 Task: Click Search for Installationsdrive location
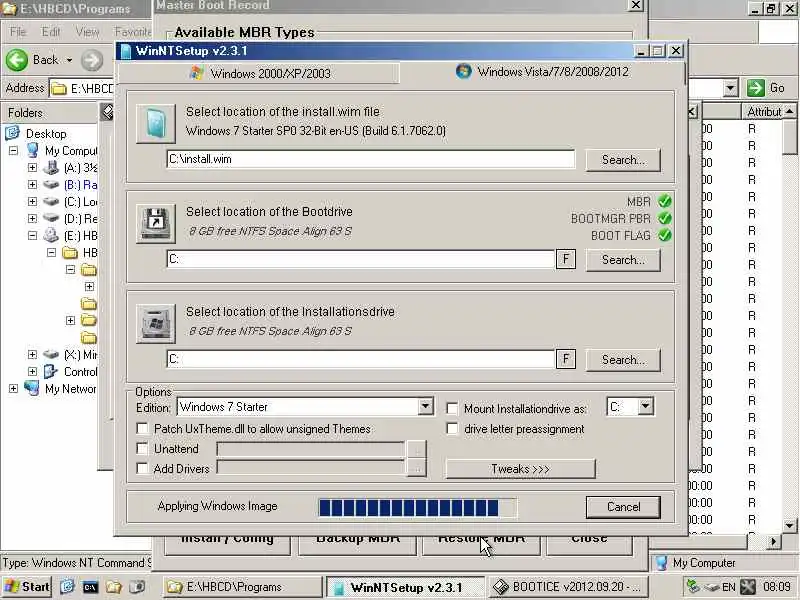pyautogui.click(x=623, y=360)
